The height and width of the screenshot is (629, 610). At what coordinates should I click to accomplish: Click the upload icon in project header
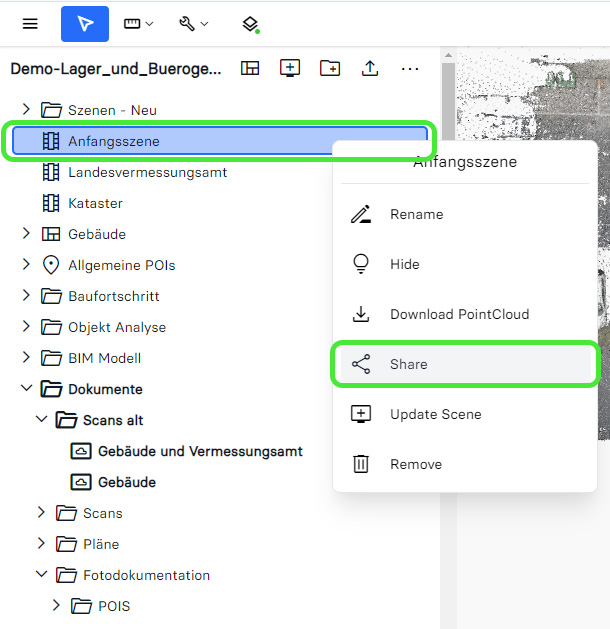[x=370, y=68]
